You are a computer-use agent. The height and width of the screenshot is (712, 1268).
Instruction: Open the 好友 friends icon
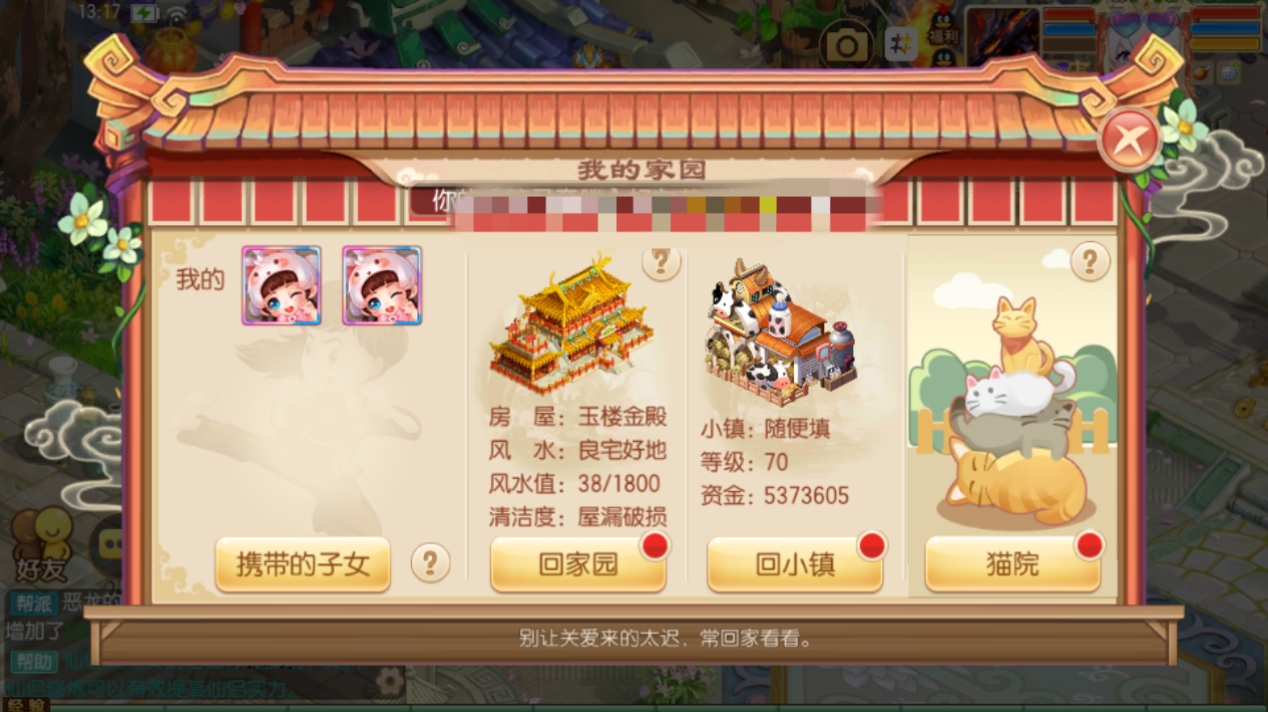click(41, 545)
